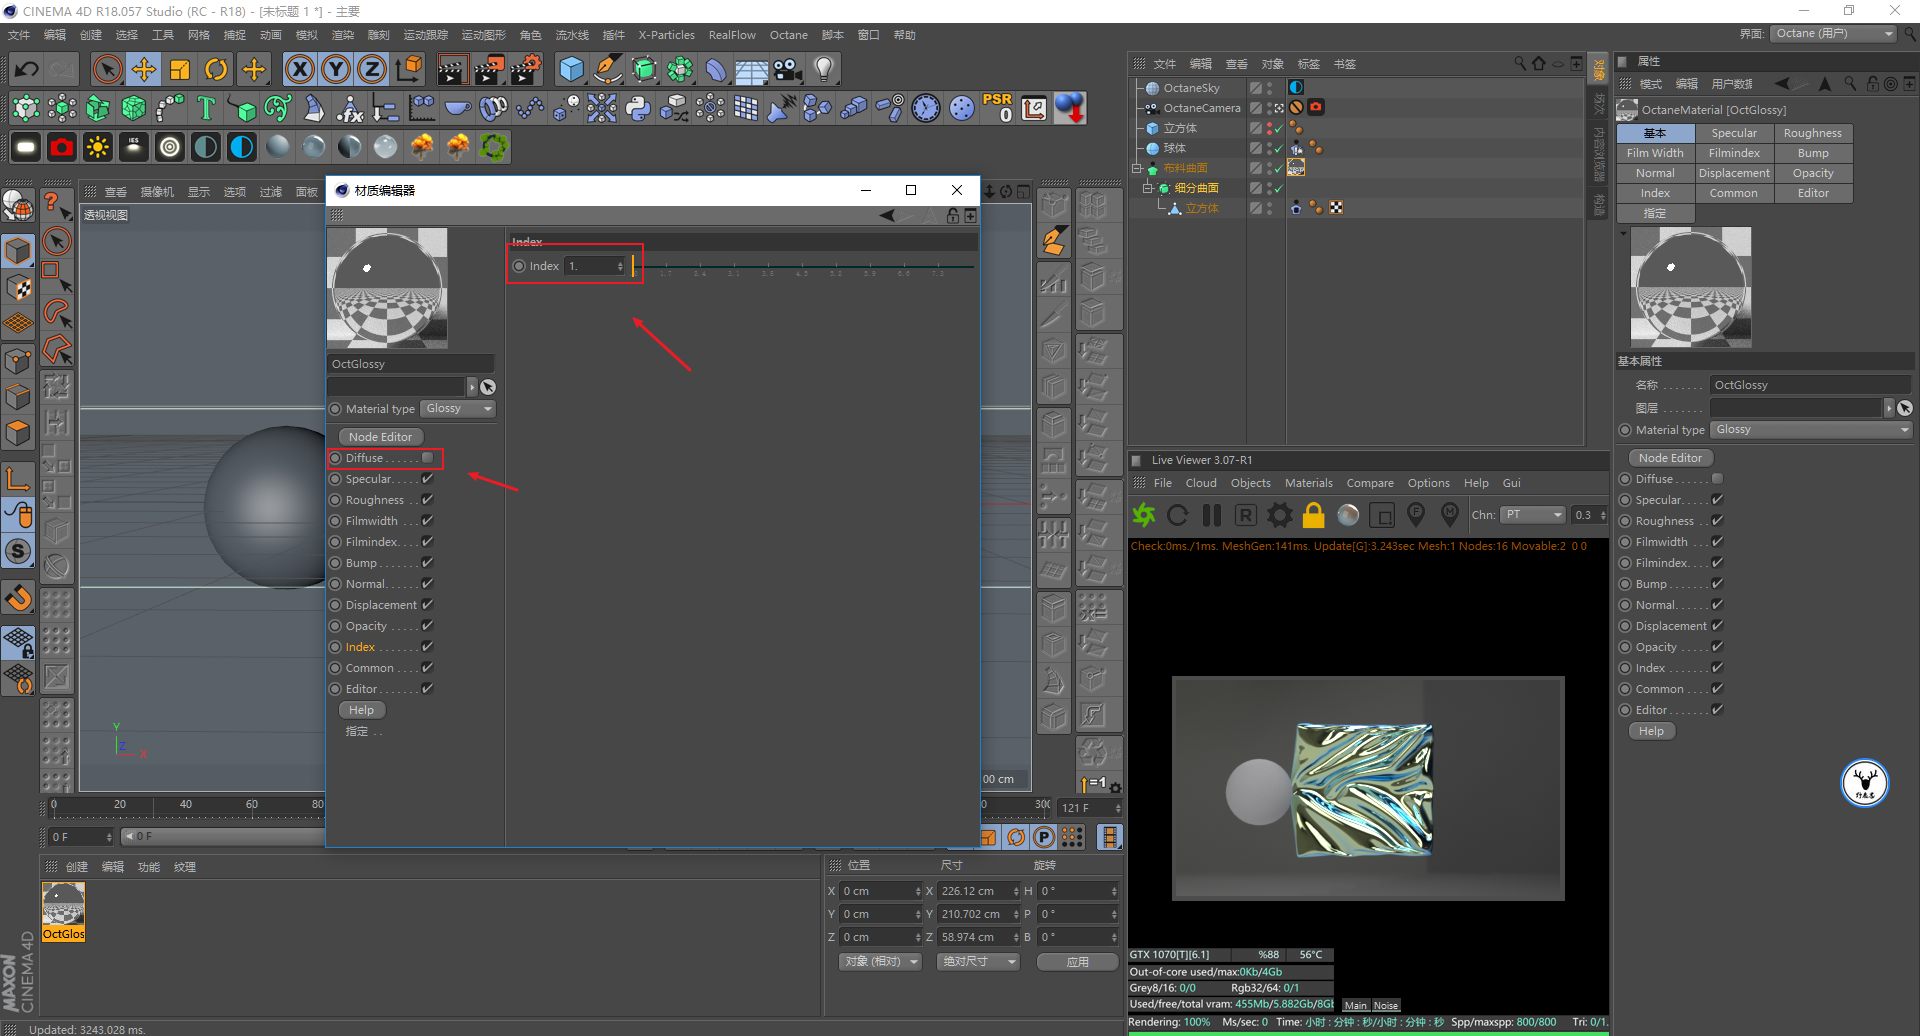Click the 应用 apply button
The height and width of the screenshot is (1036, 1920).
tap(1077, 962)
